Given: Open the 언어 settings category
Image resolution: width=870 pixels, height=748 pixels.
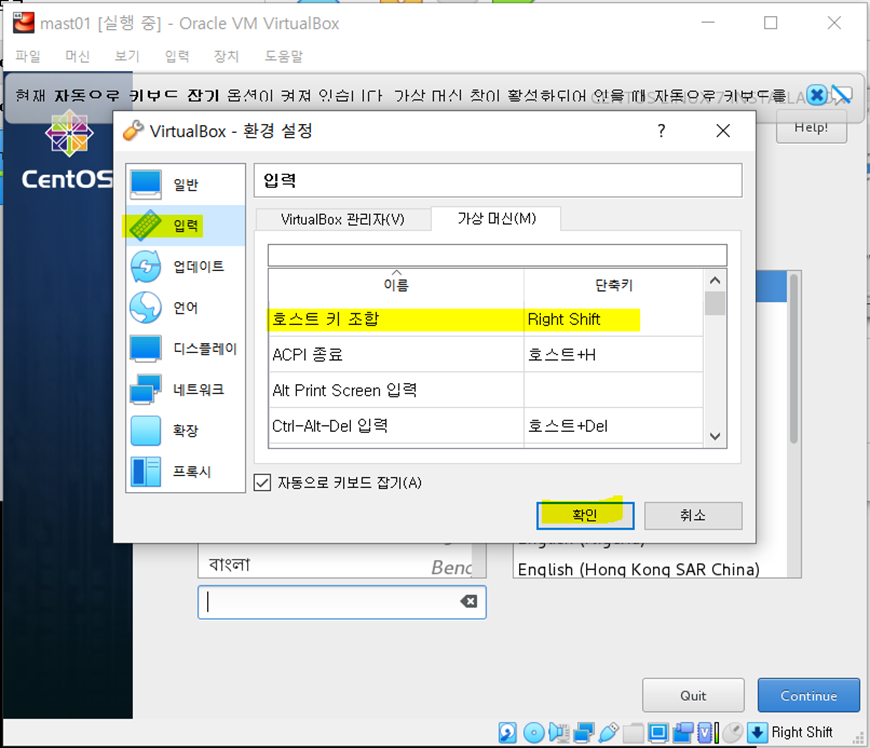Looking at the screenshot, I should click(x=185, y=307).
